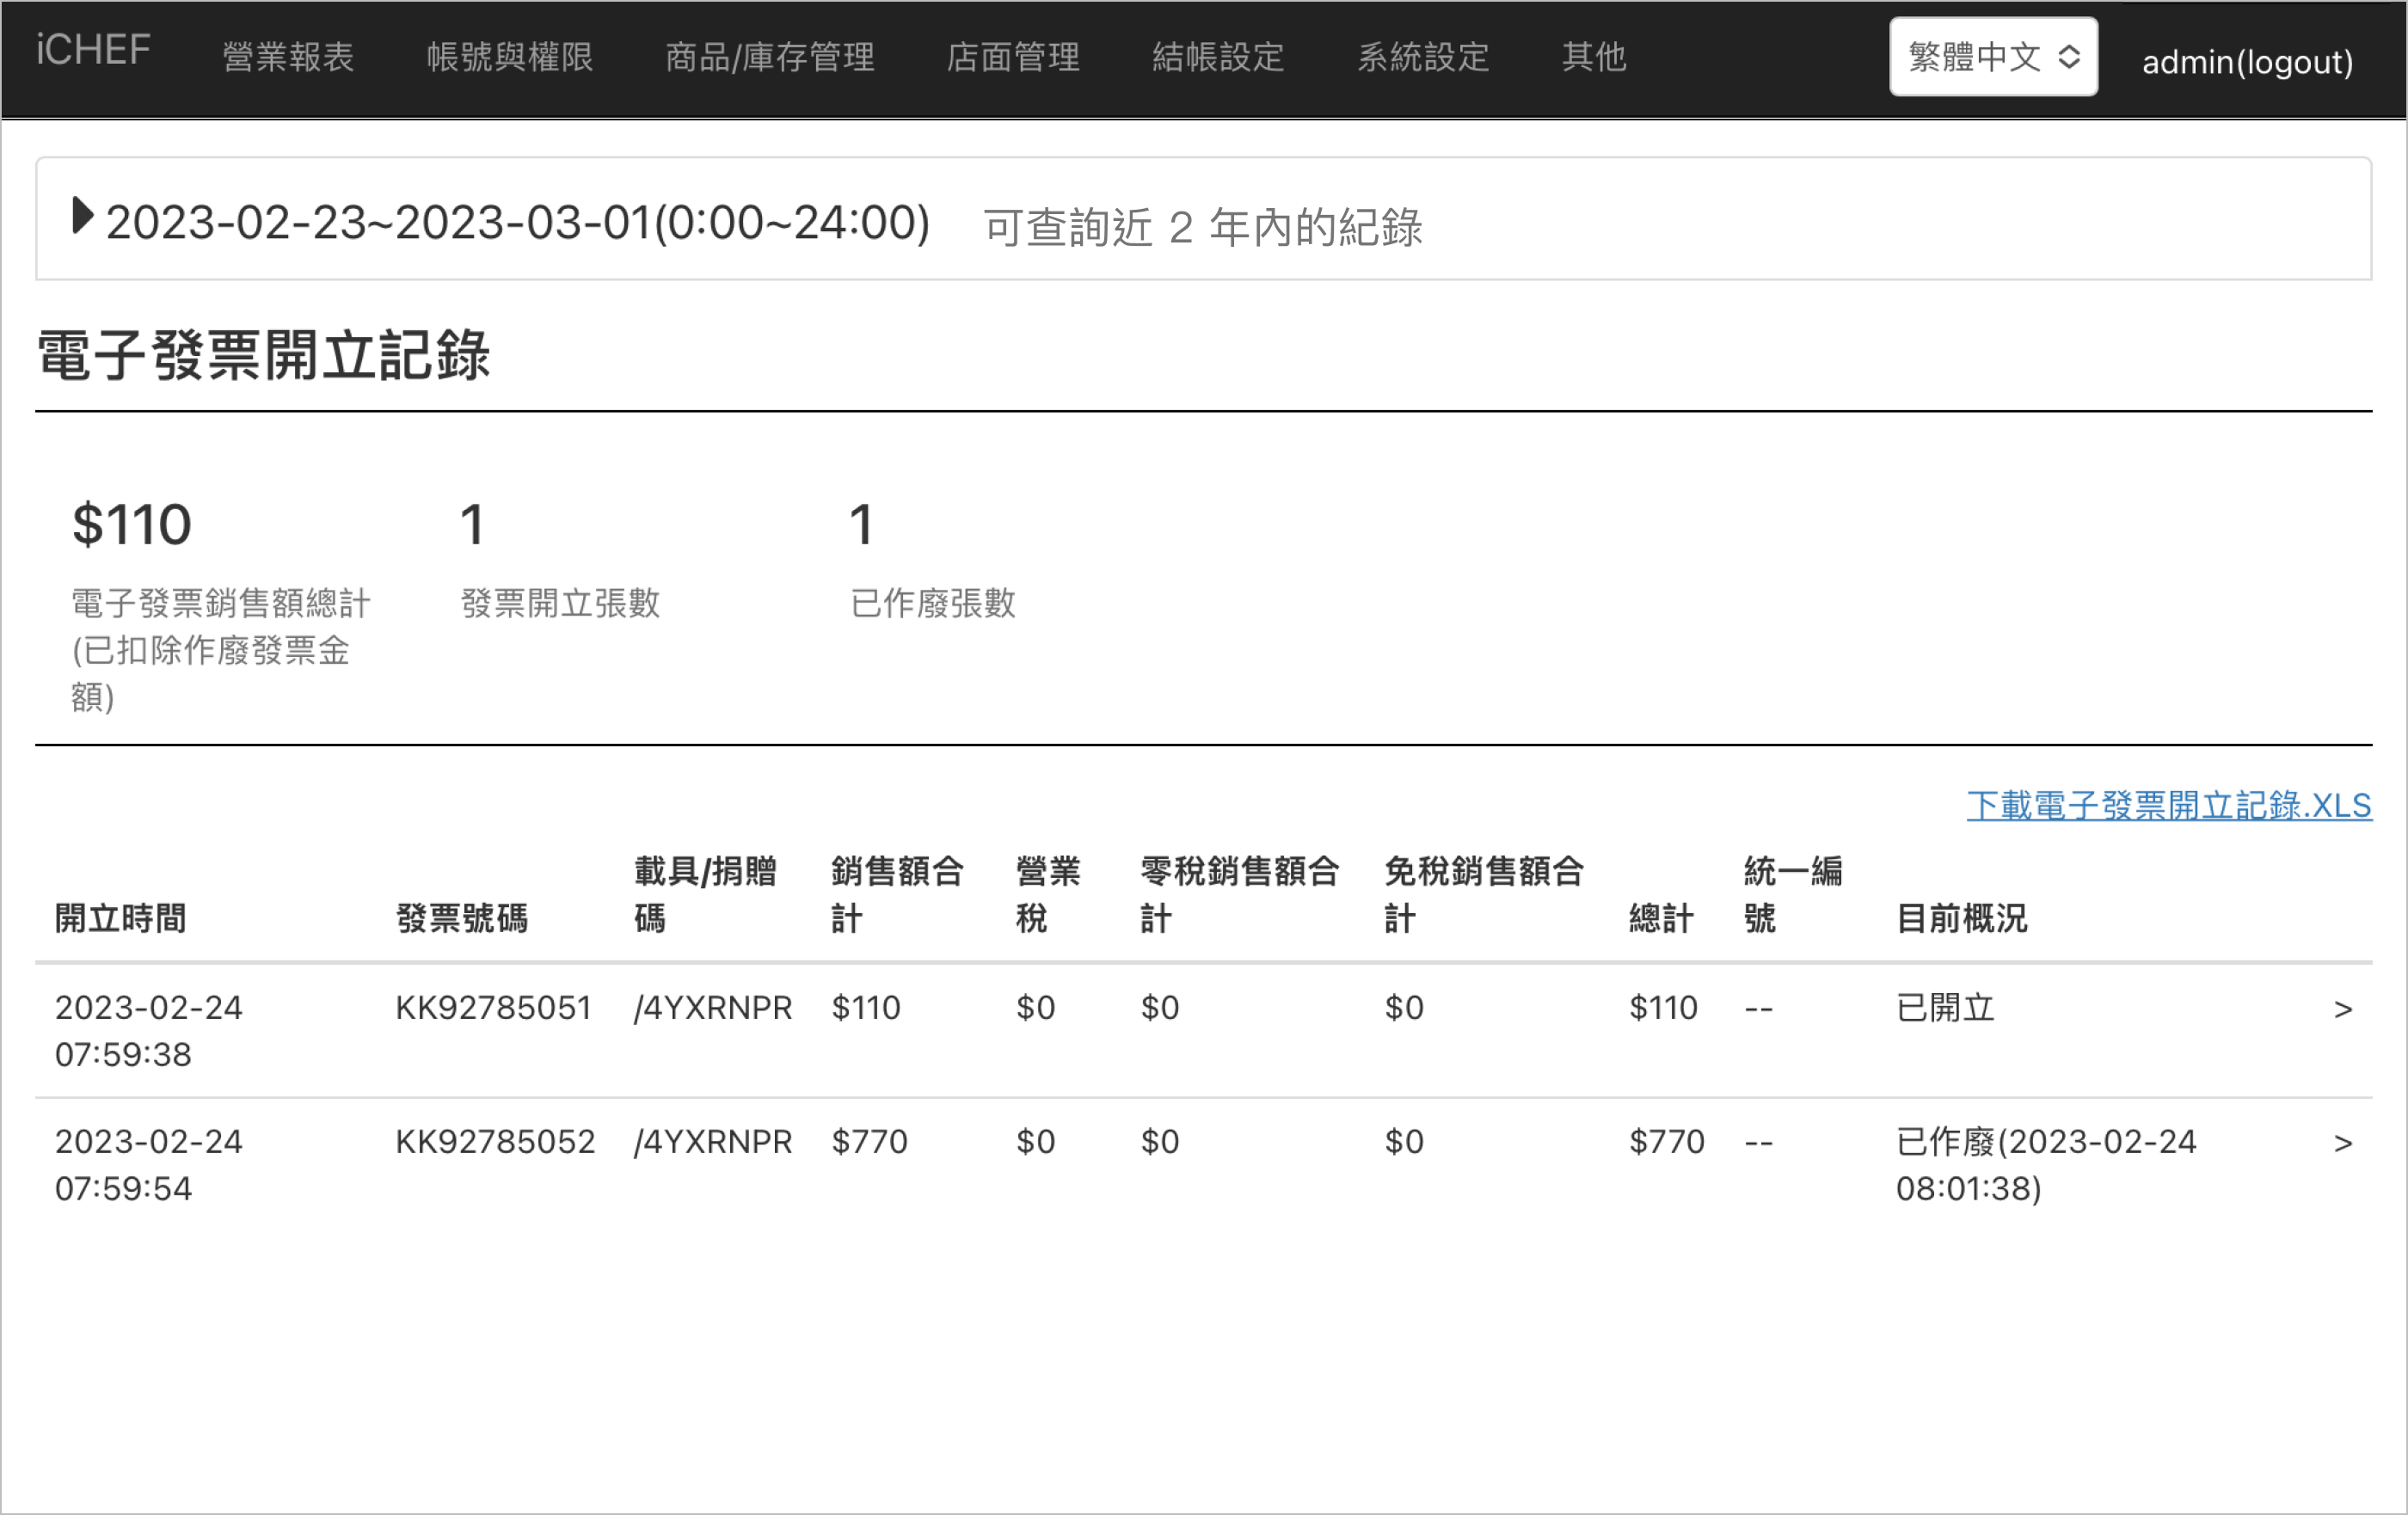Open the 營業報表 menu
This screenshot has height=1515, width=2408.
[x=288, y=57]
